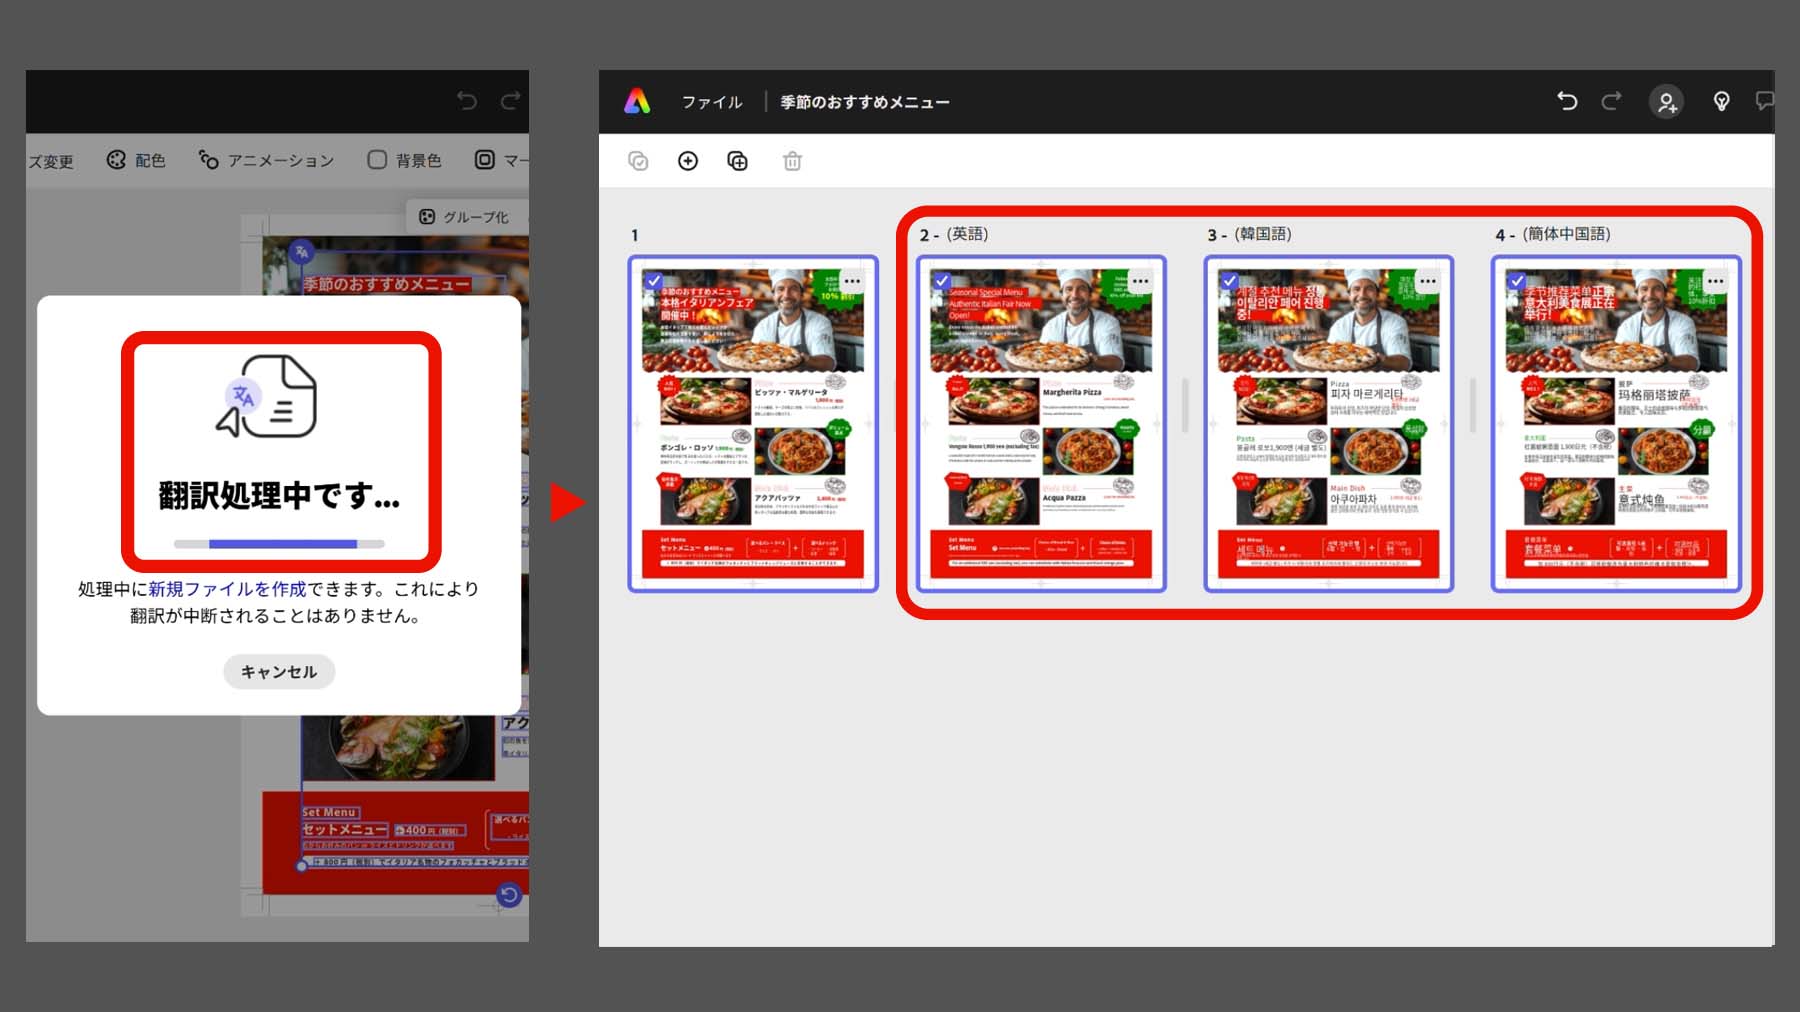
Task: Toggle checkbox on page 4 簡体中国語 thumbnail
Action: coord(1517,281)
